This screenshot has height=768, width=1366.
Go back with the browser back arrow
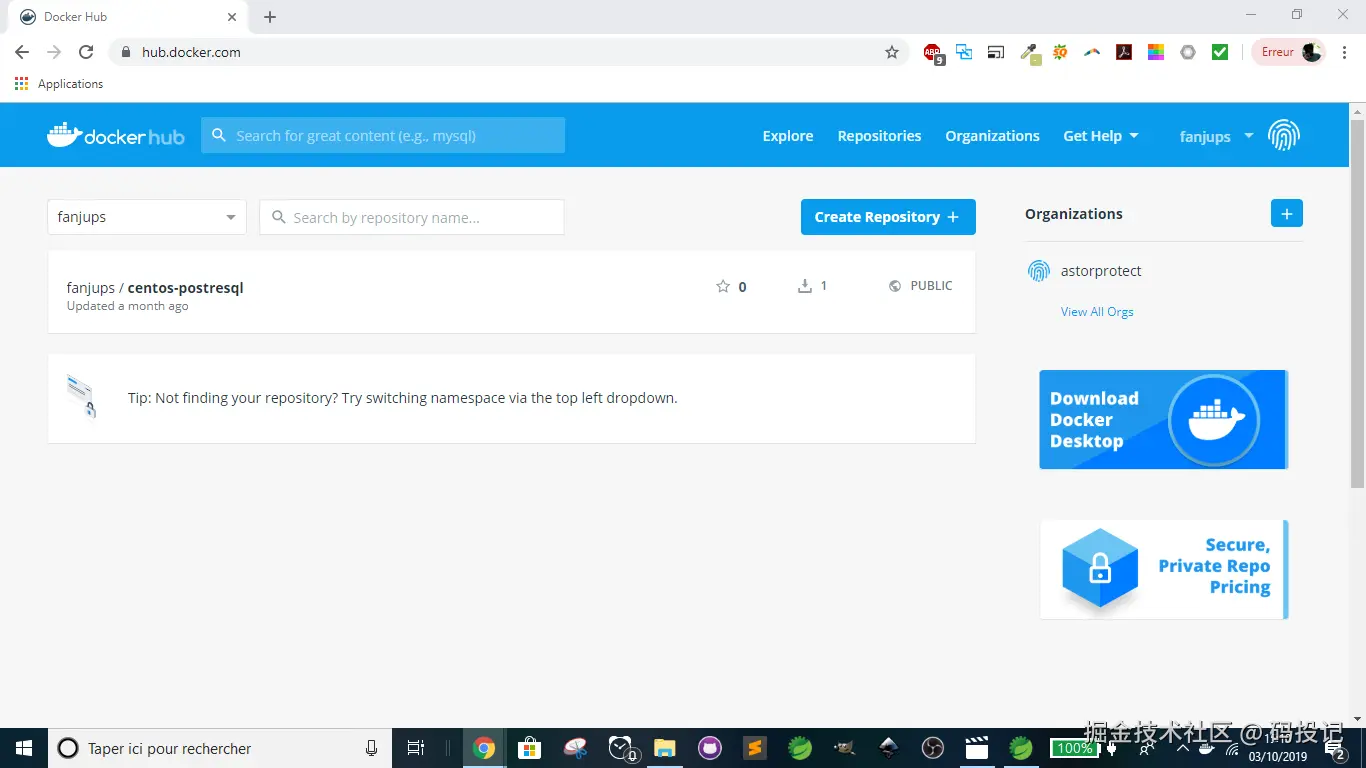tap(22, 52)
